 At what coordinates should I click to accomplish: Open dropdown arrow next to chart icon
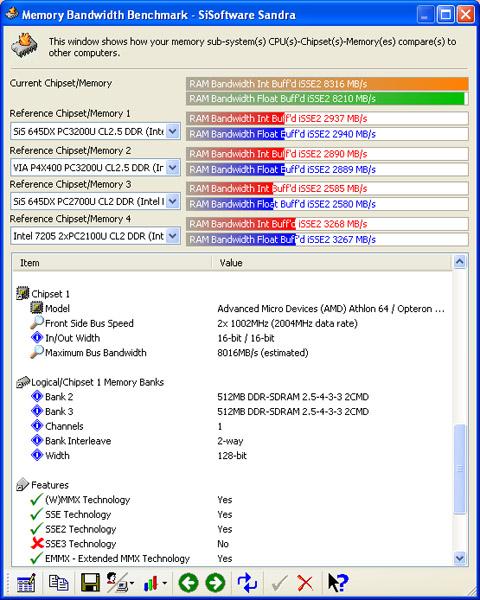coord(165,584)
